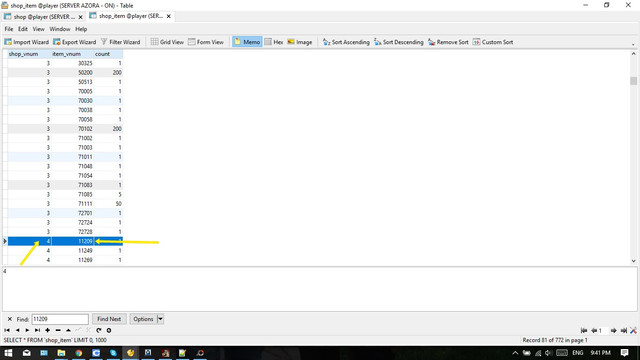This screenshot has width=640, height=360.
Task: Open the Help menu
Action: click(81, 29)
